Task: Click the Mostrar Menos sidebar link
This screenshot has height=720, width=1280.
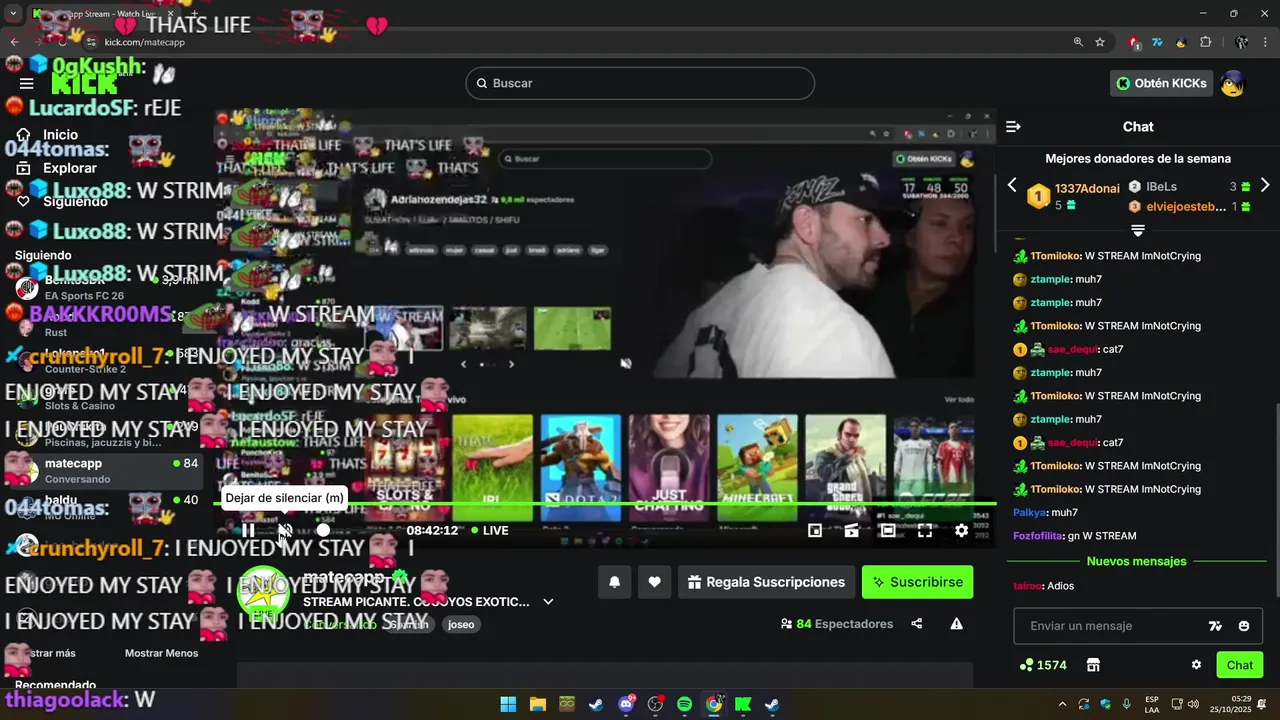Action: [x=161, y=653]
